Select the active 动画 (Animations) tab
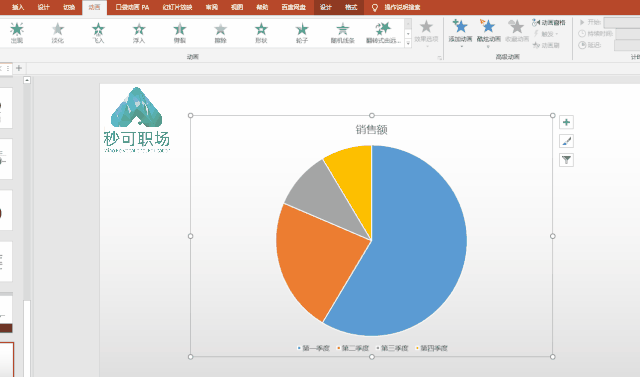The height and width of the screenshot is (377, 640). click(x=94, y=7)
